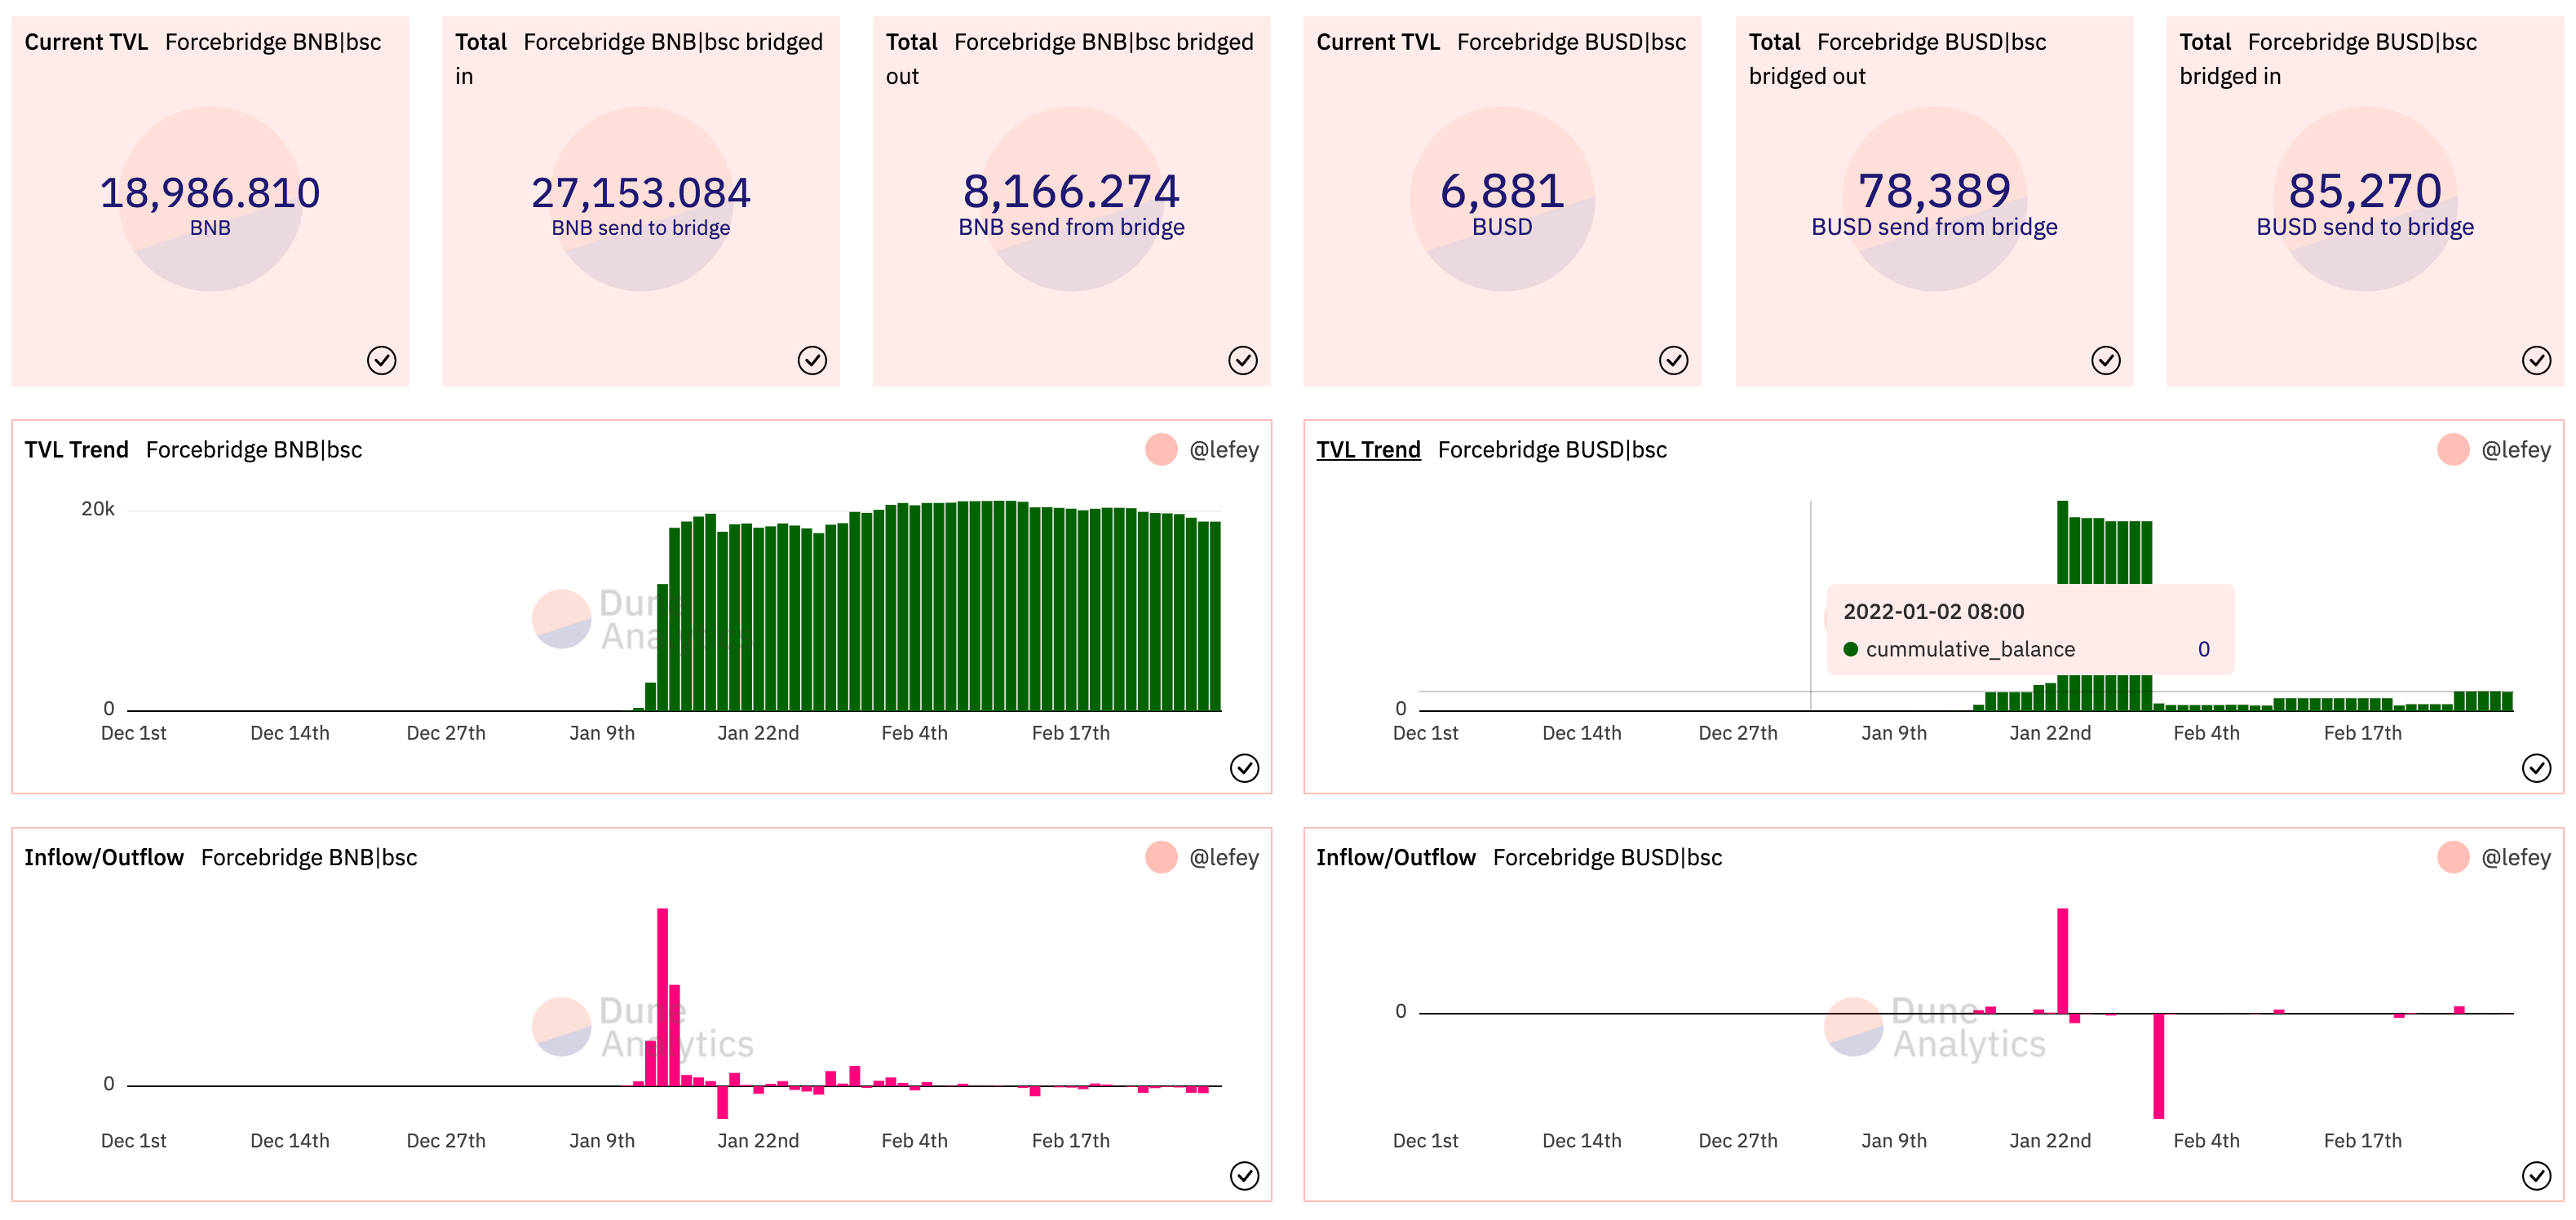Open the TVL Trend Forcebridge BUSD title link
The width and height of the screenshot is (2576, 1220).
click(x=1367, y=450)
